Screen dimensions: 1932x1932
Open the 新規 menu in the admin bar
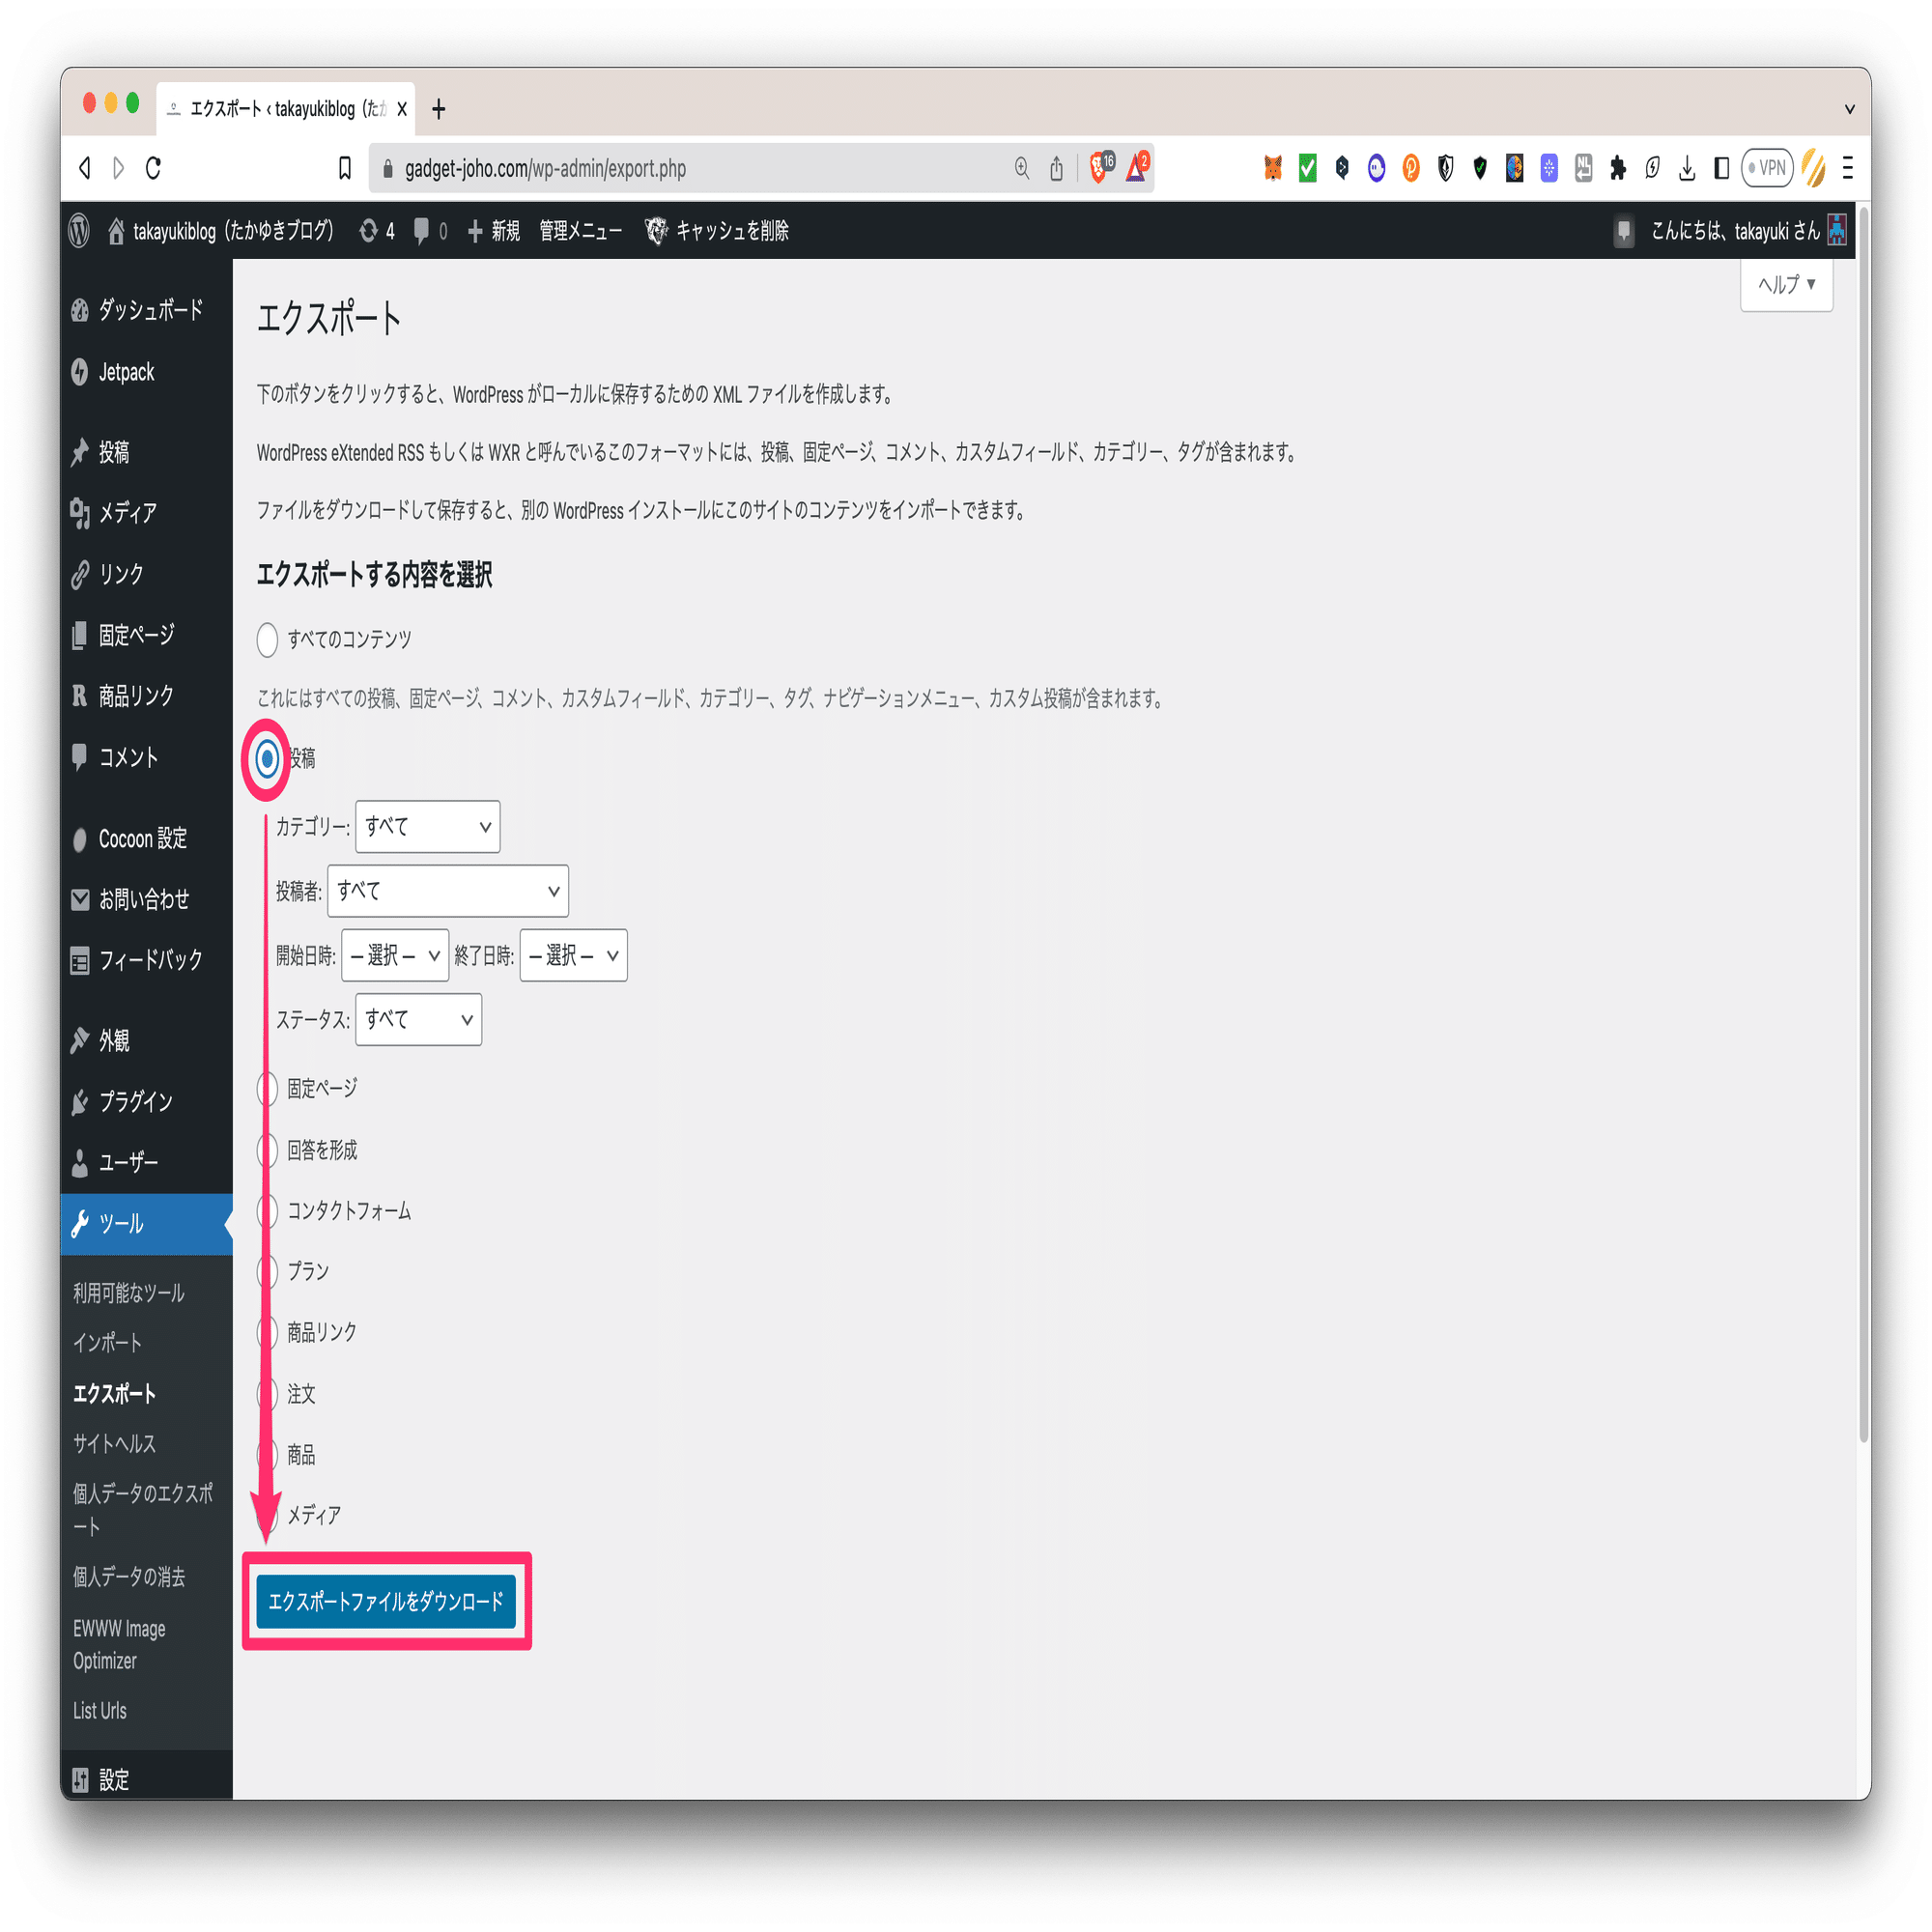tap(494, 231)
